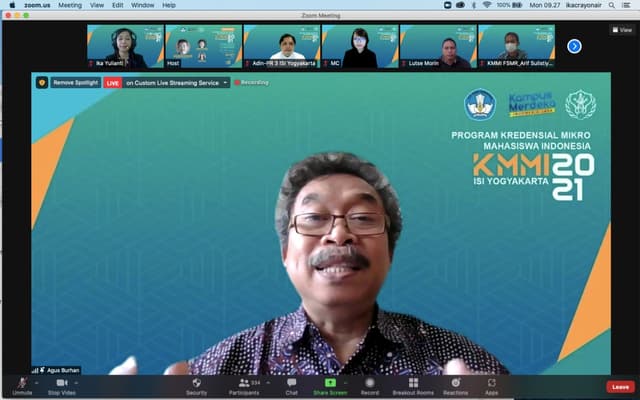Open the Edit menu
640x400 pixels.
118,5
